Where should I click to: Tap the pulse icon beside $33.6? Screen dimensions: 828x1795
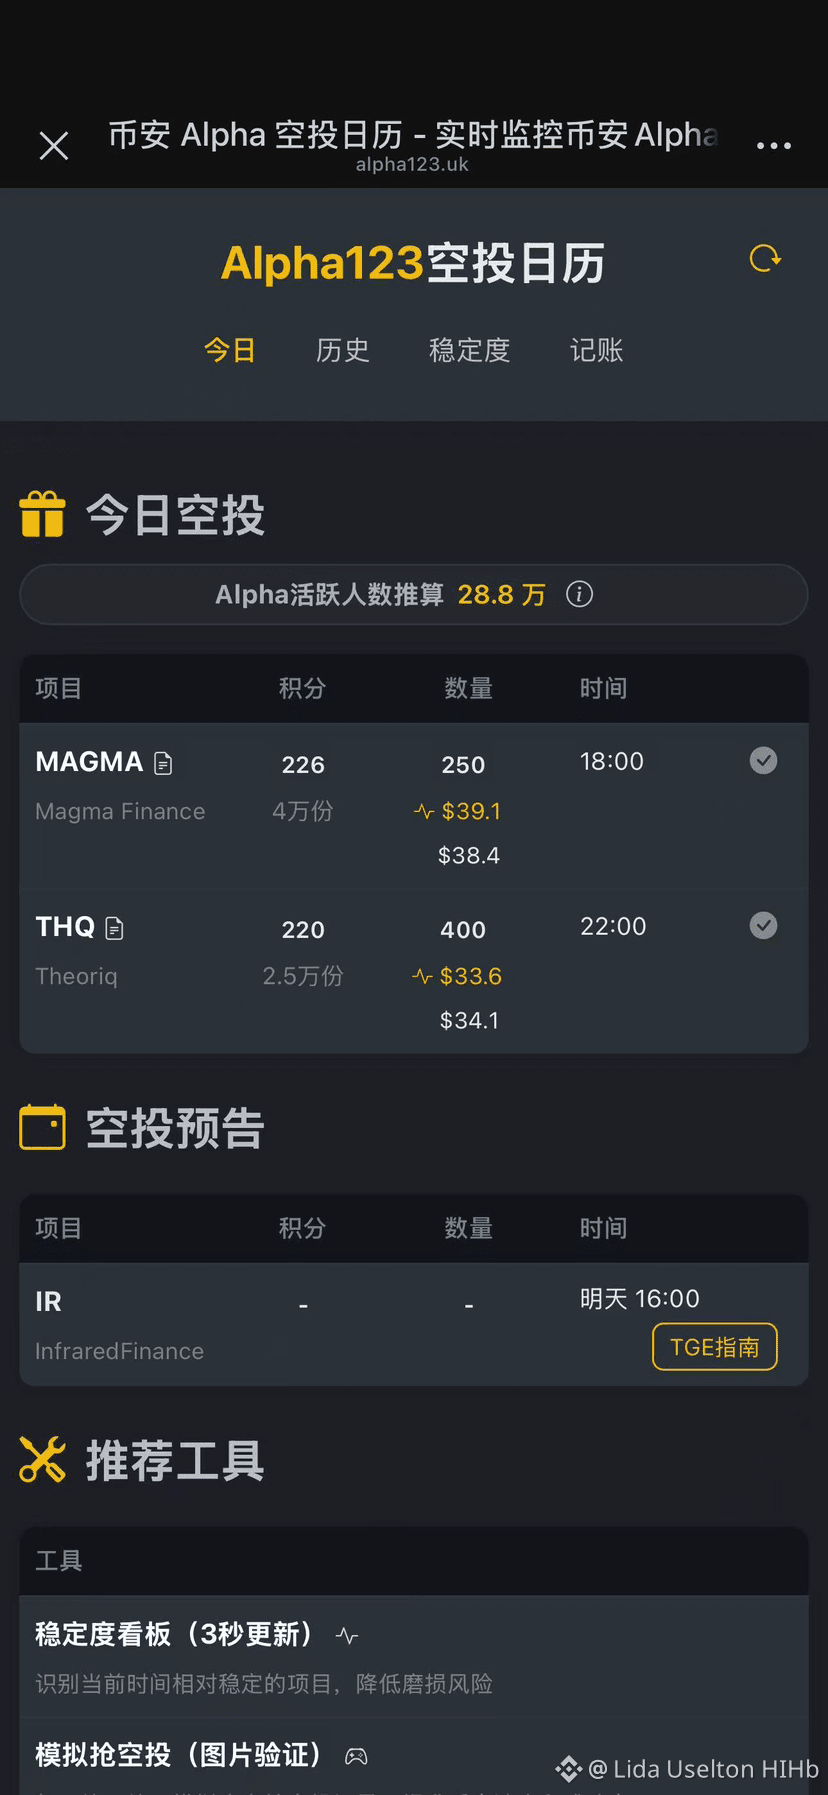[422, 976]
